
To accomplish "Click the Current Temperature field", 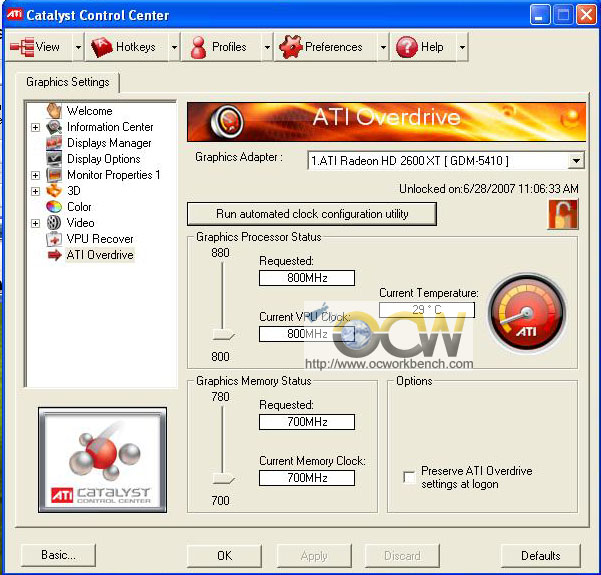I will 427,310.
